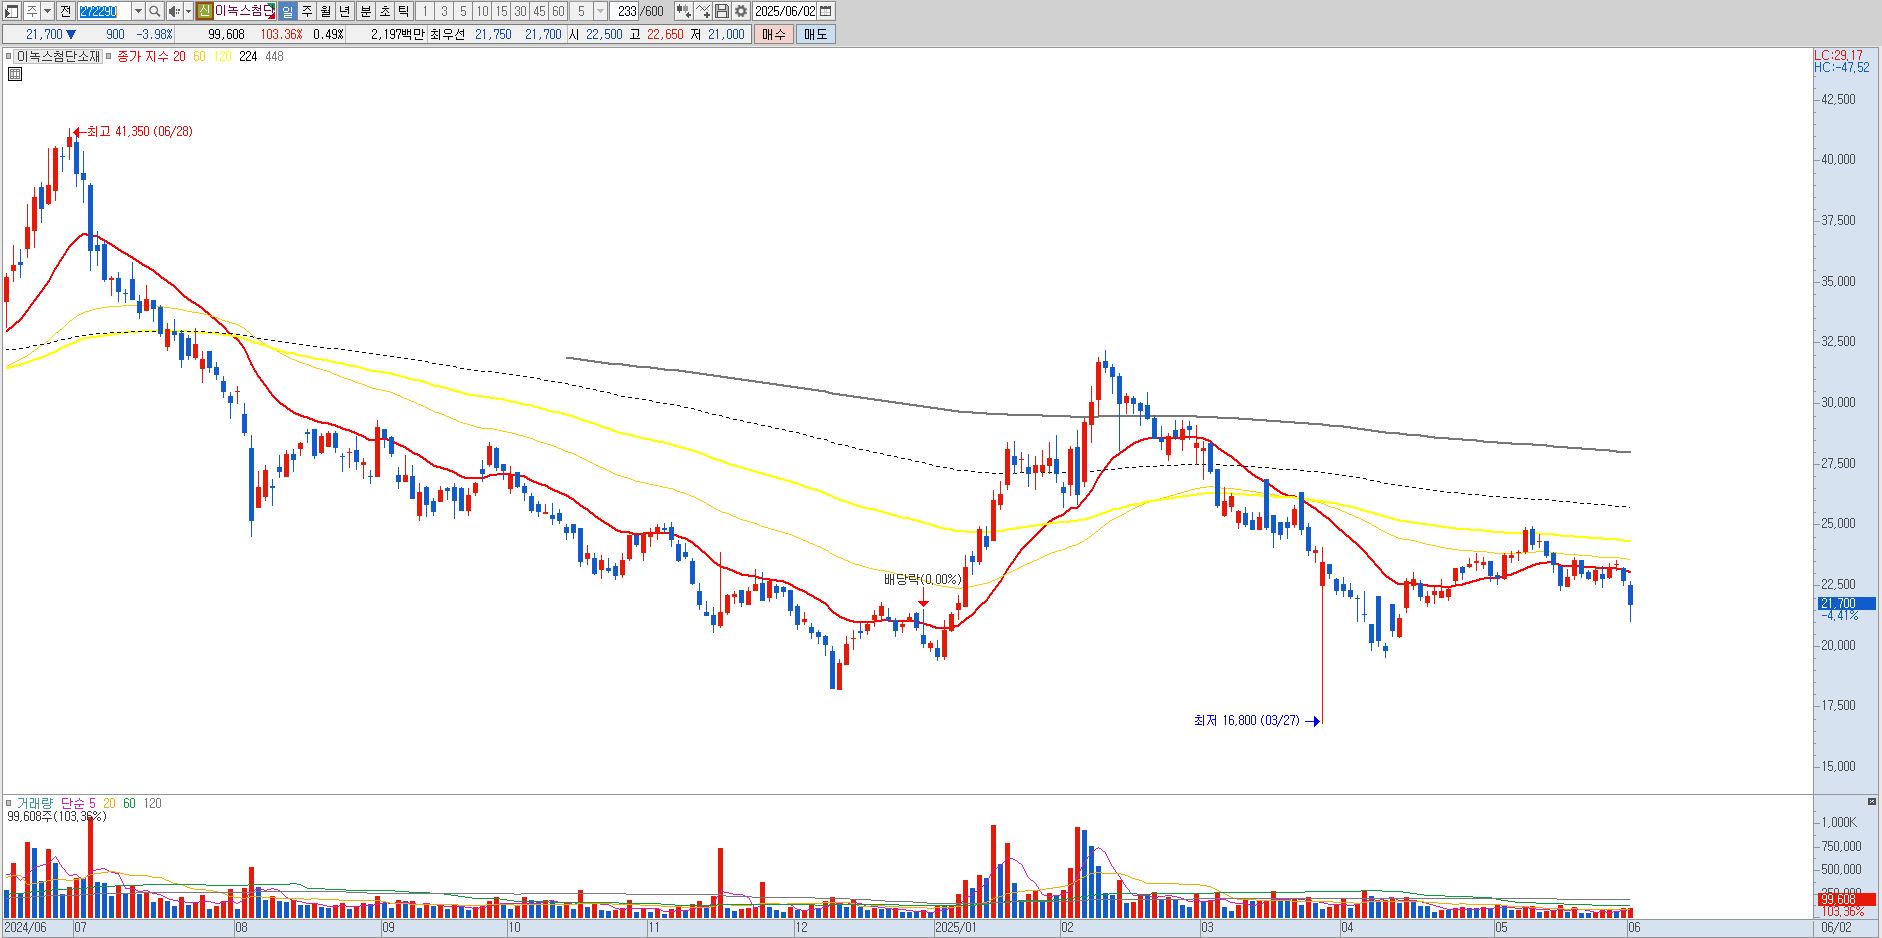Viewport: 1882px width, 938px height.
Task: Click the 최저 16,800 (03/27) low label
Action: click(1246, 720)
